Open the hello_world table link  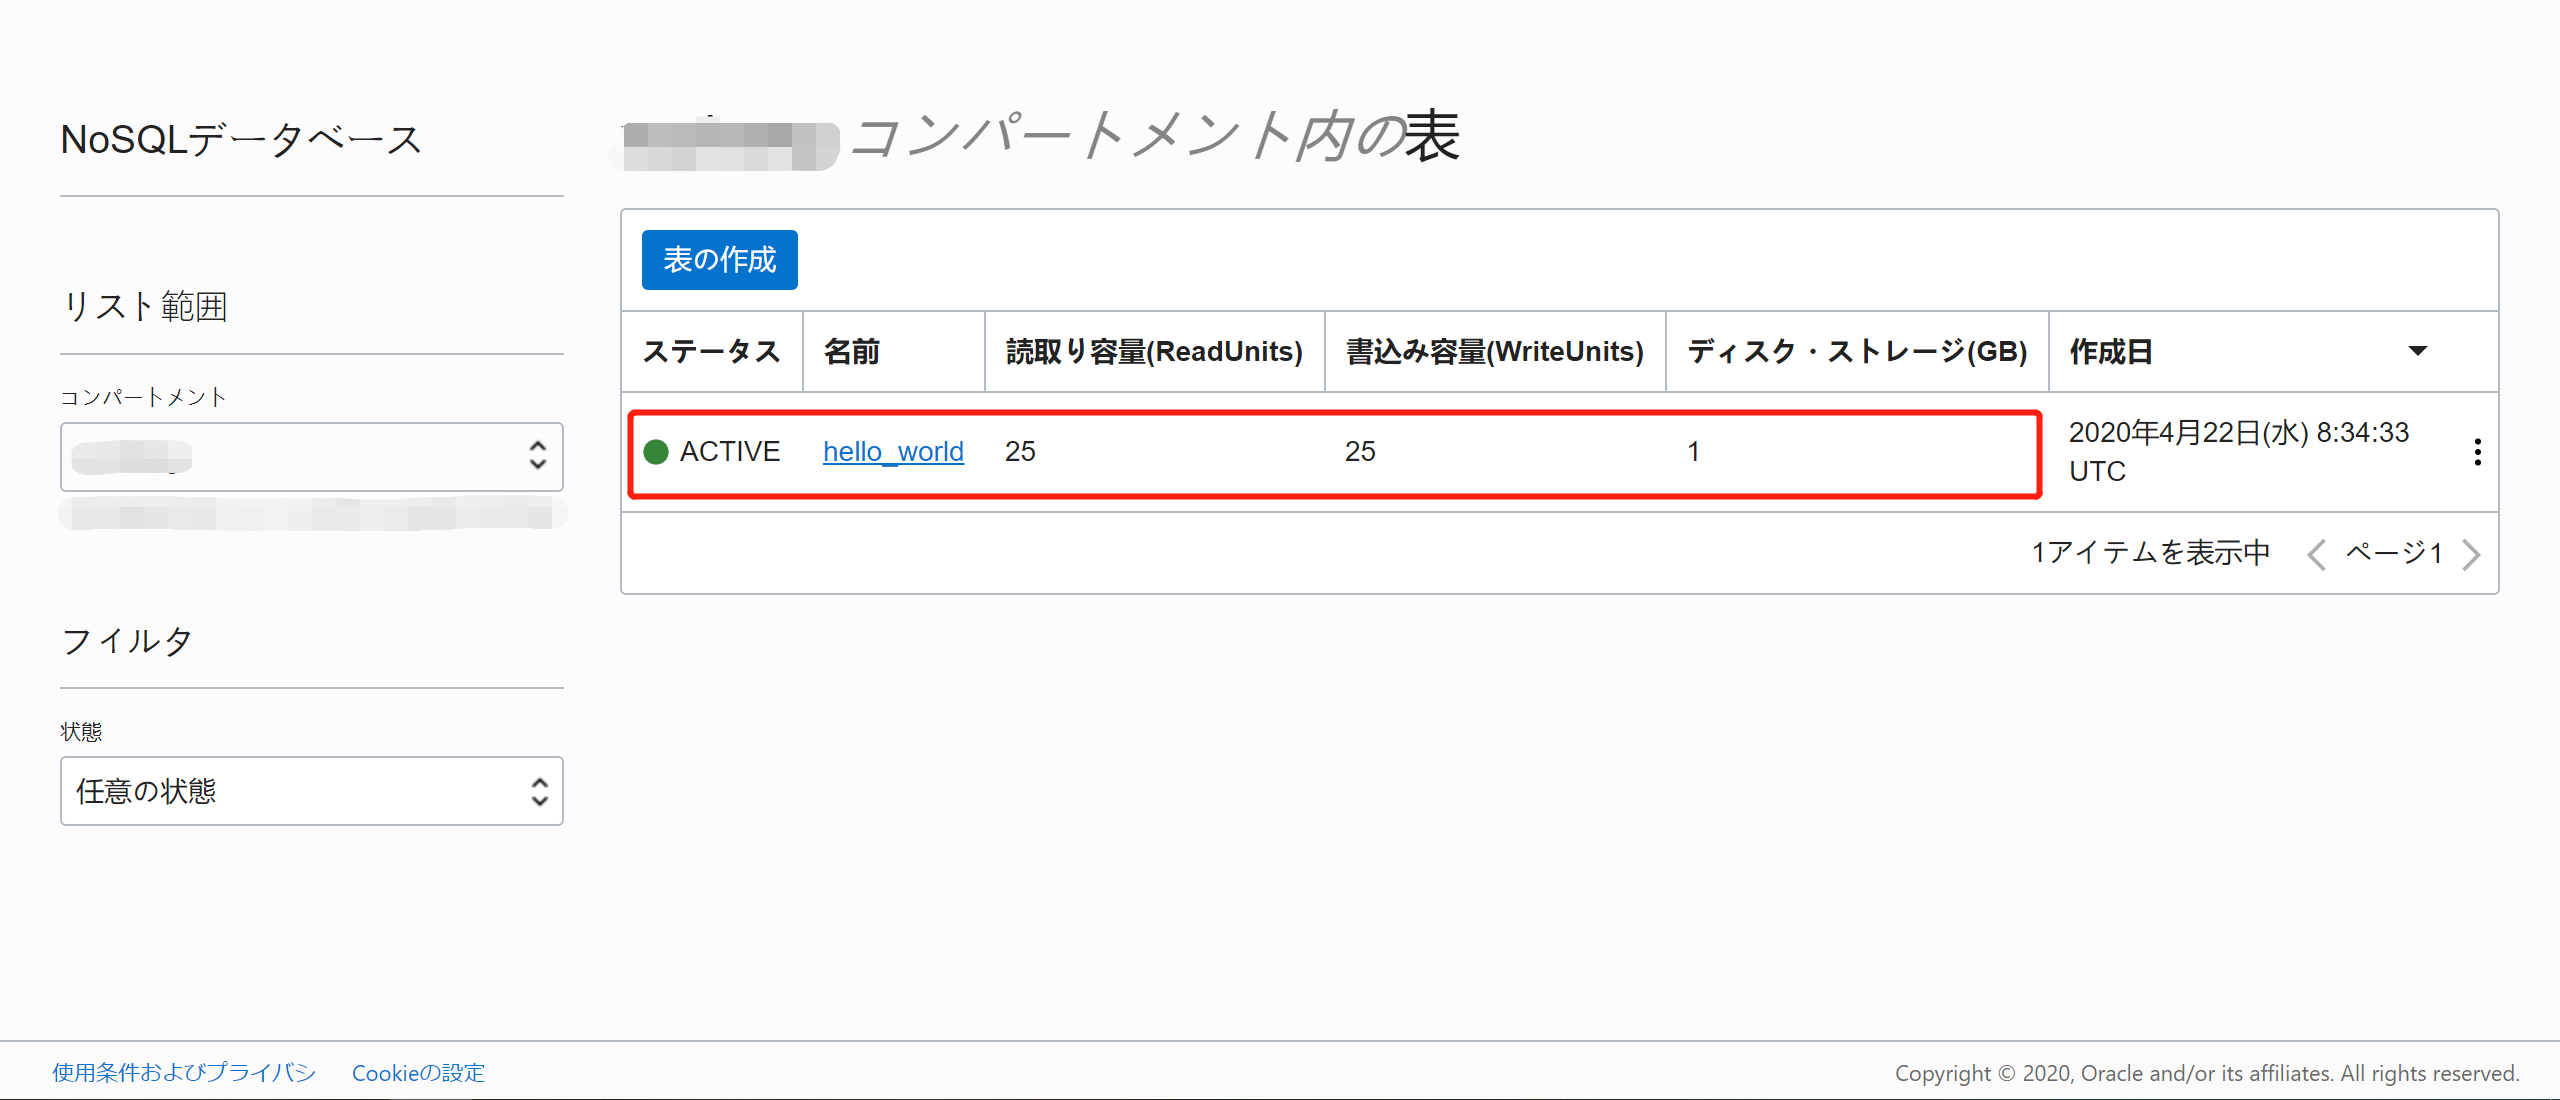[893, 452]
